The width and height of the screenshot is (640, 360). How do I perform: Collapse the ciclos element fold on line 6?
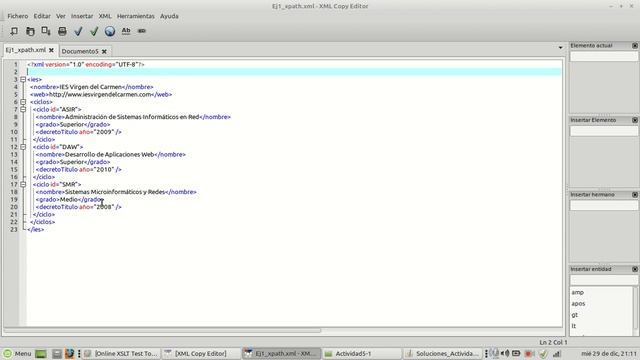pos(23,102)
